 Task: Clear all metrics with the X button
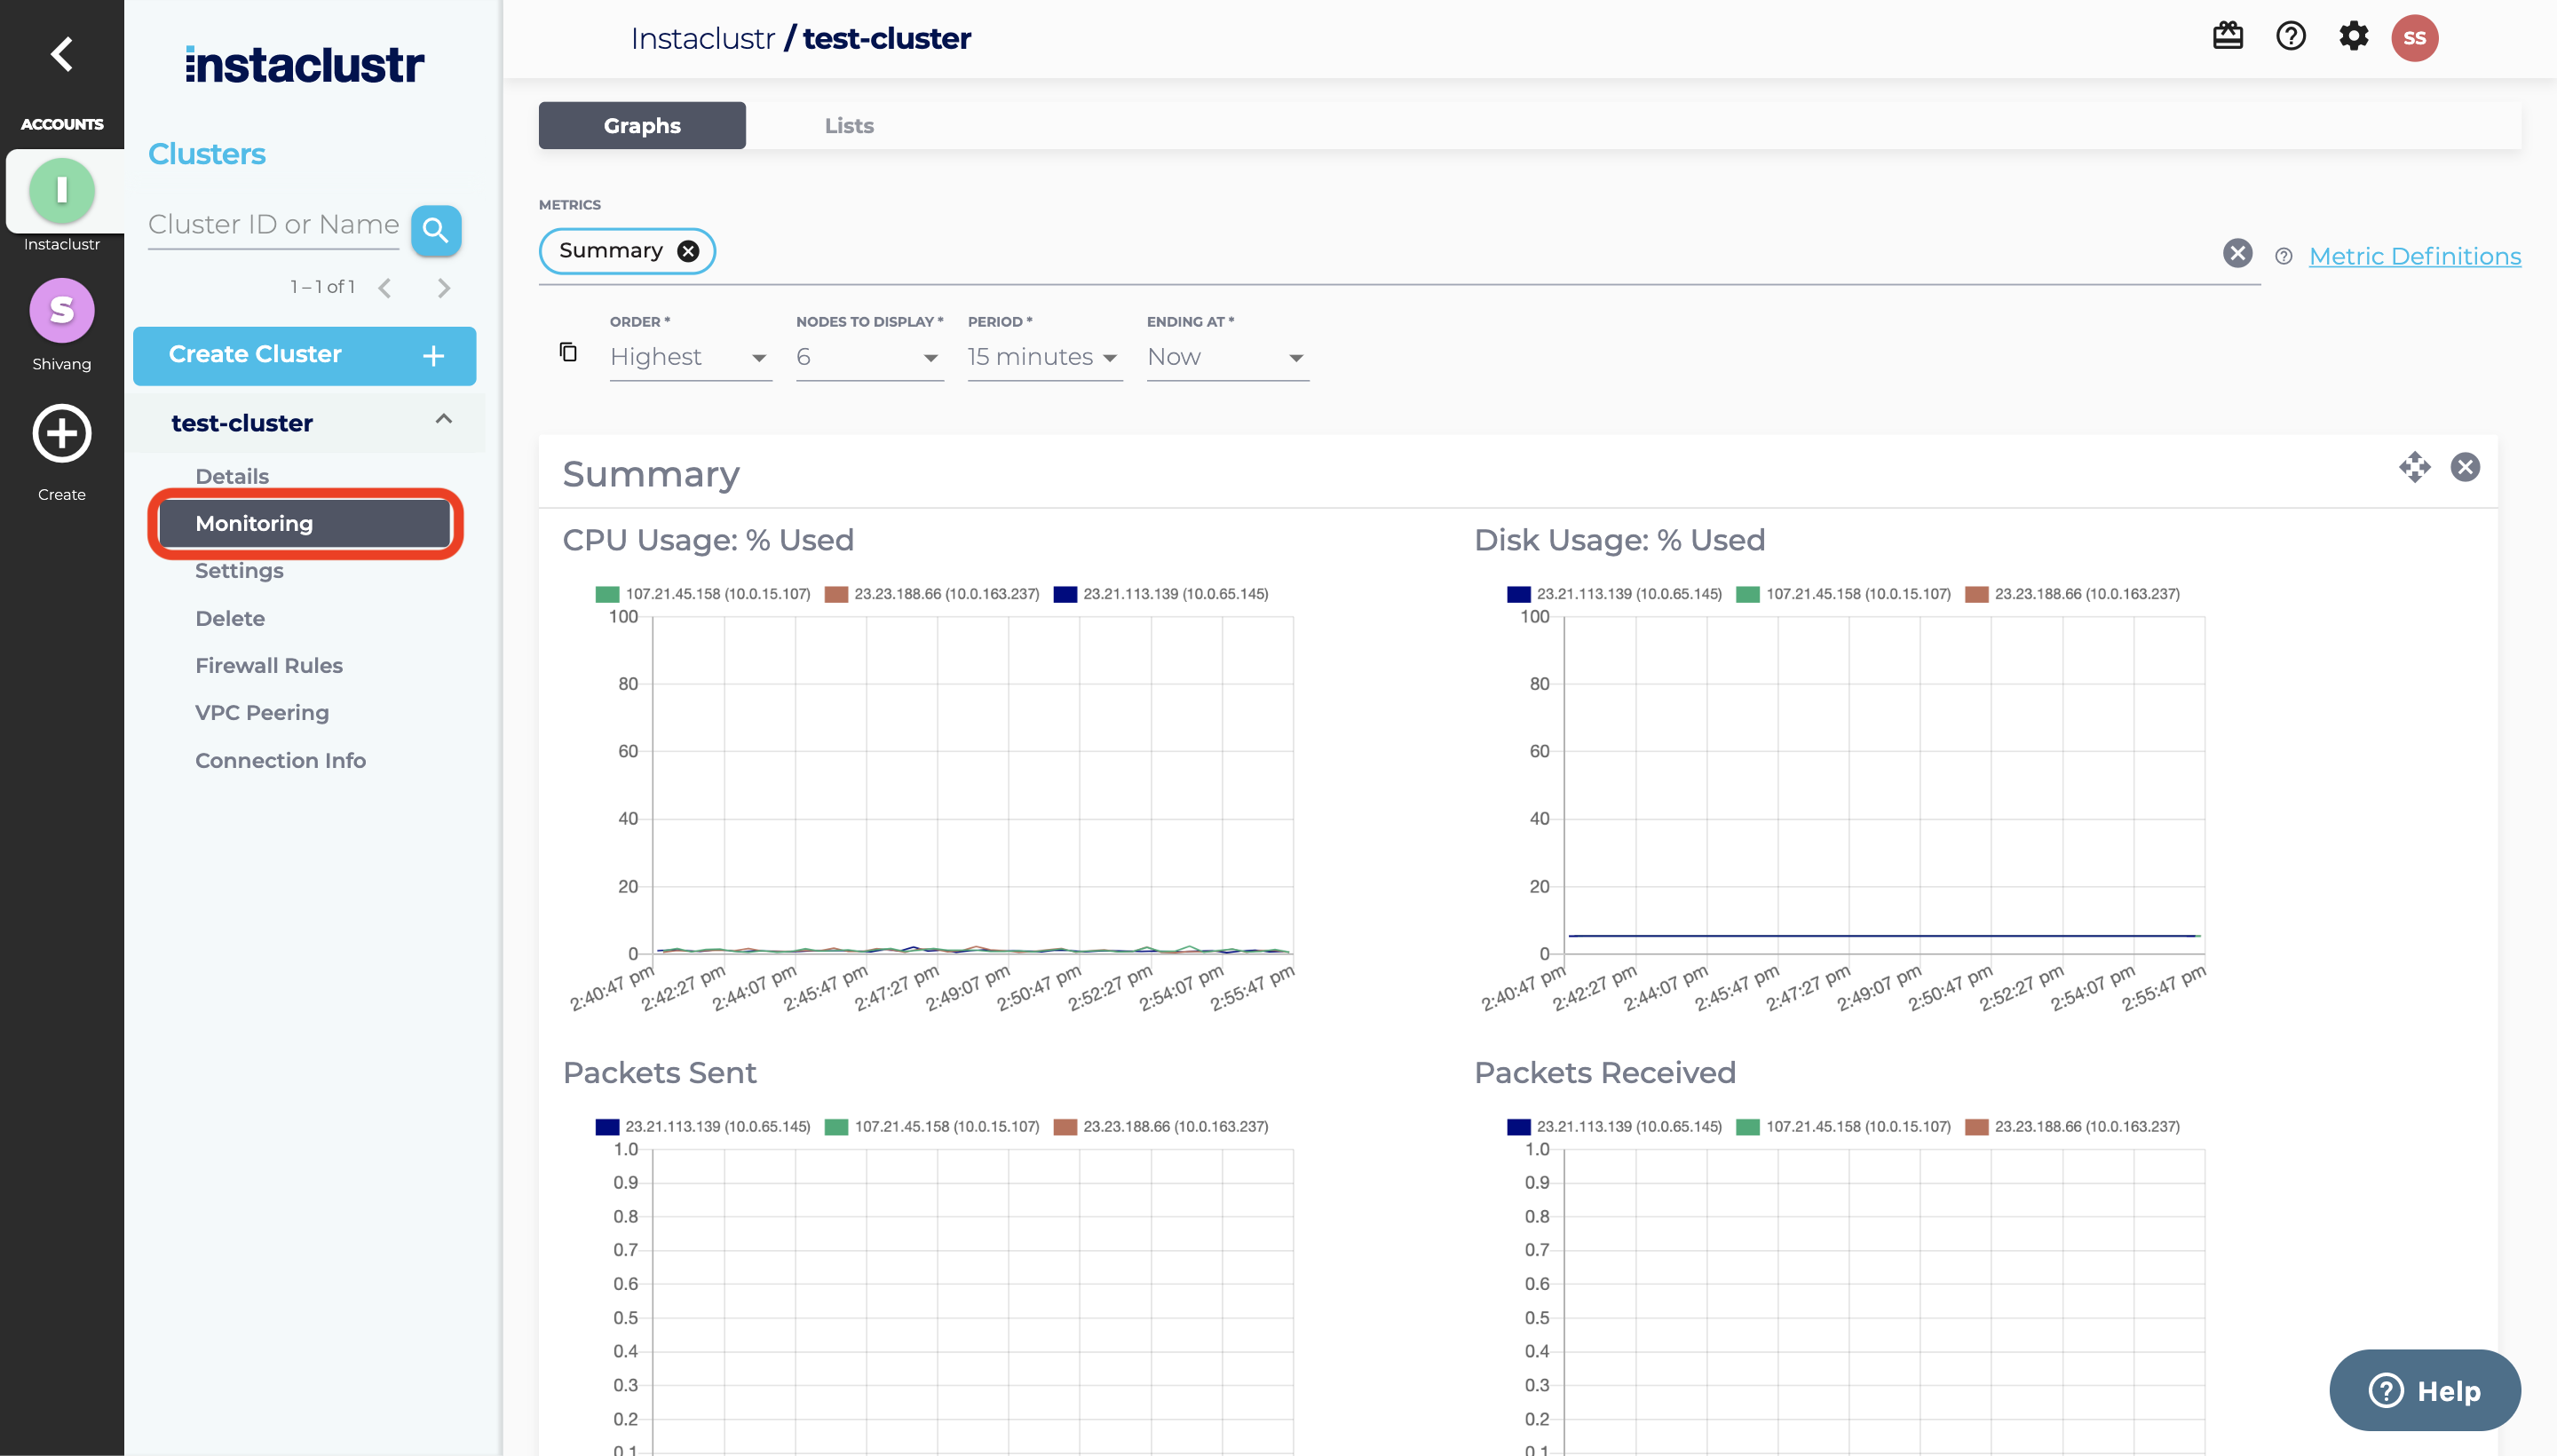2237,253
